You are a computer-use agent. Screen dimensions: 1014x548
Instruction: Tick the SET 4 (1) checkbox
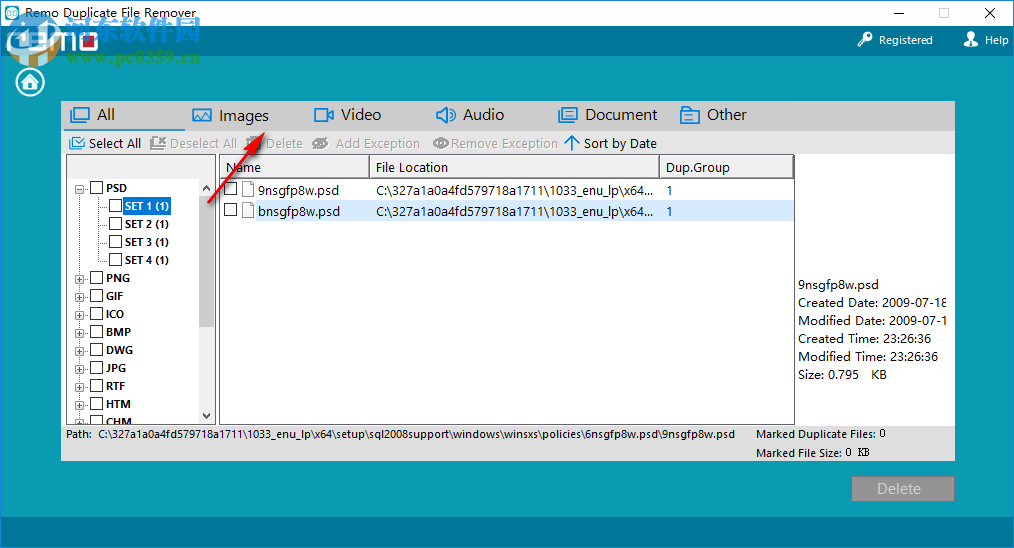(x=116, y=259)
